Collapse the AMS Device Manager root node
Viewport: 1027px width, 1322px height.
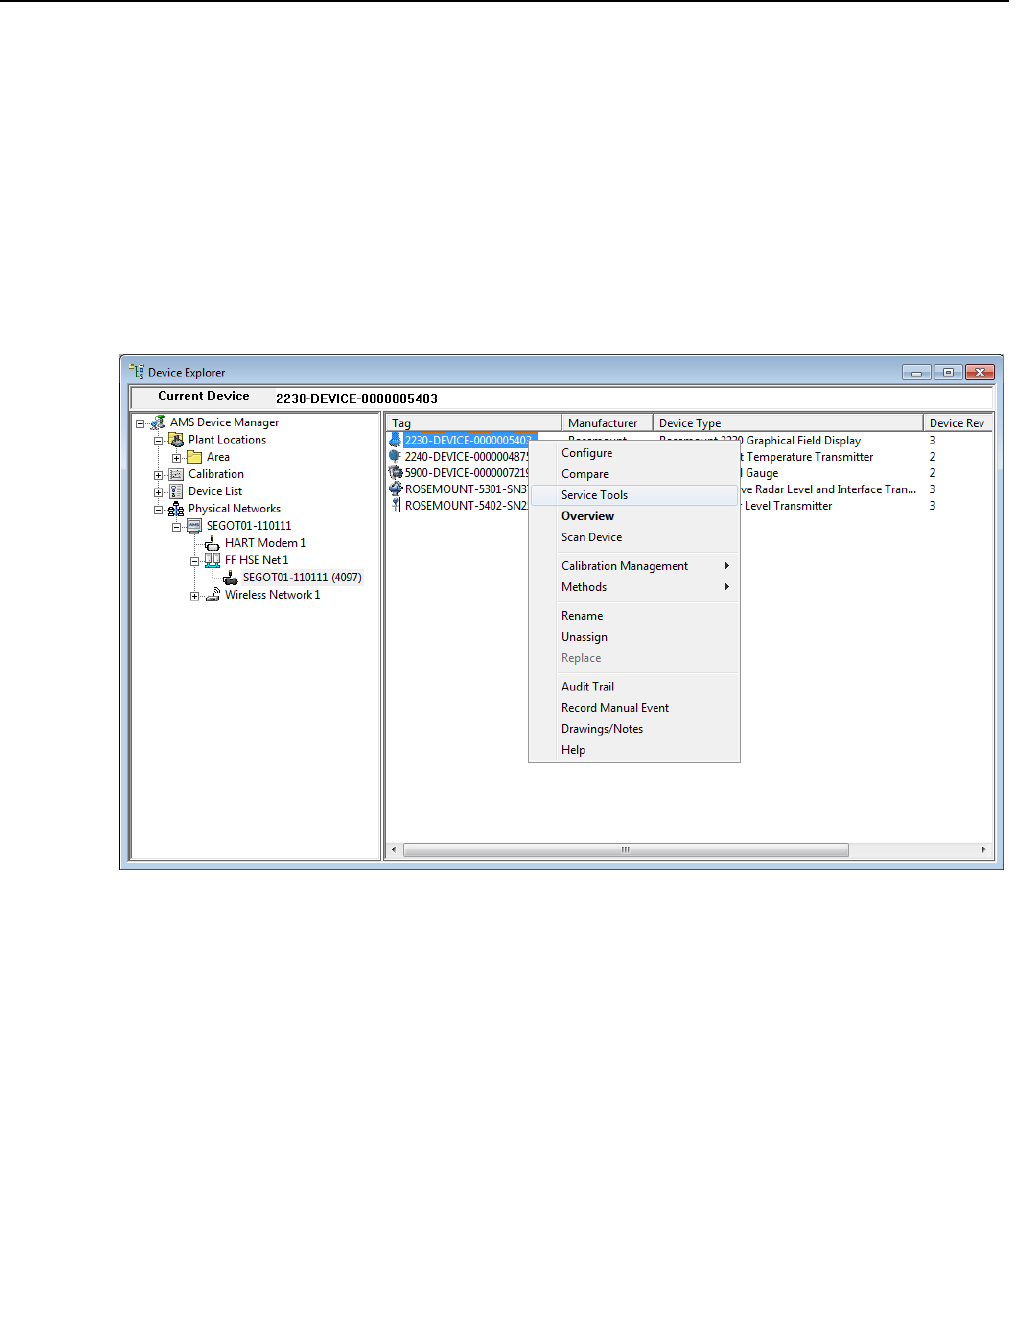click(x=140, y=424)
